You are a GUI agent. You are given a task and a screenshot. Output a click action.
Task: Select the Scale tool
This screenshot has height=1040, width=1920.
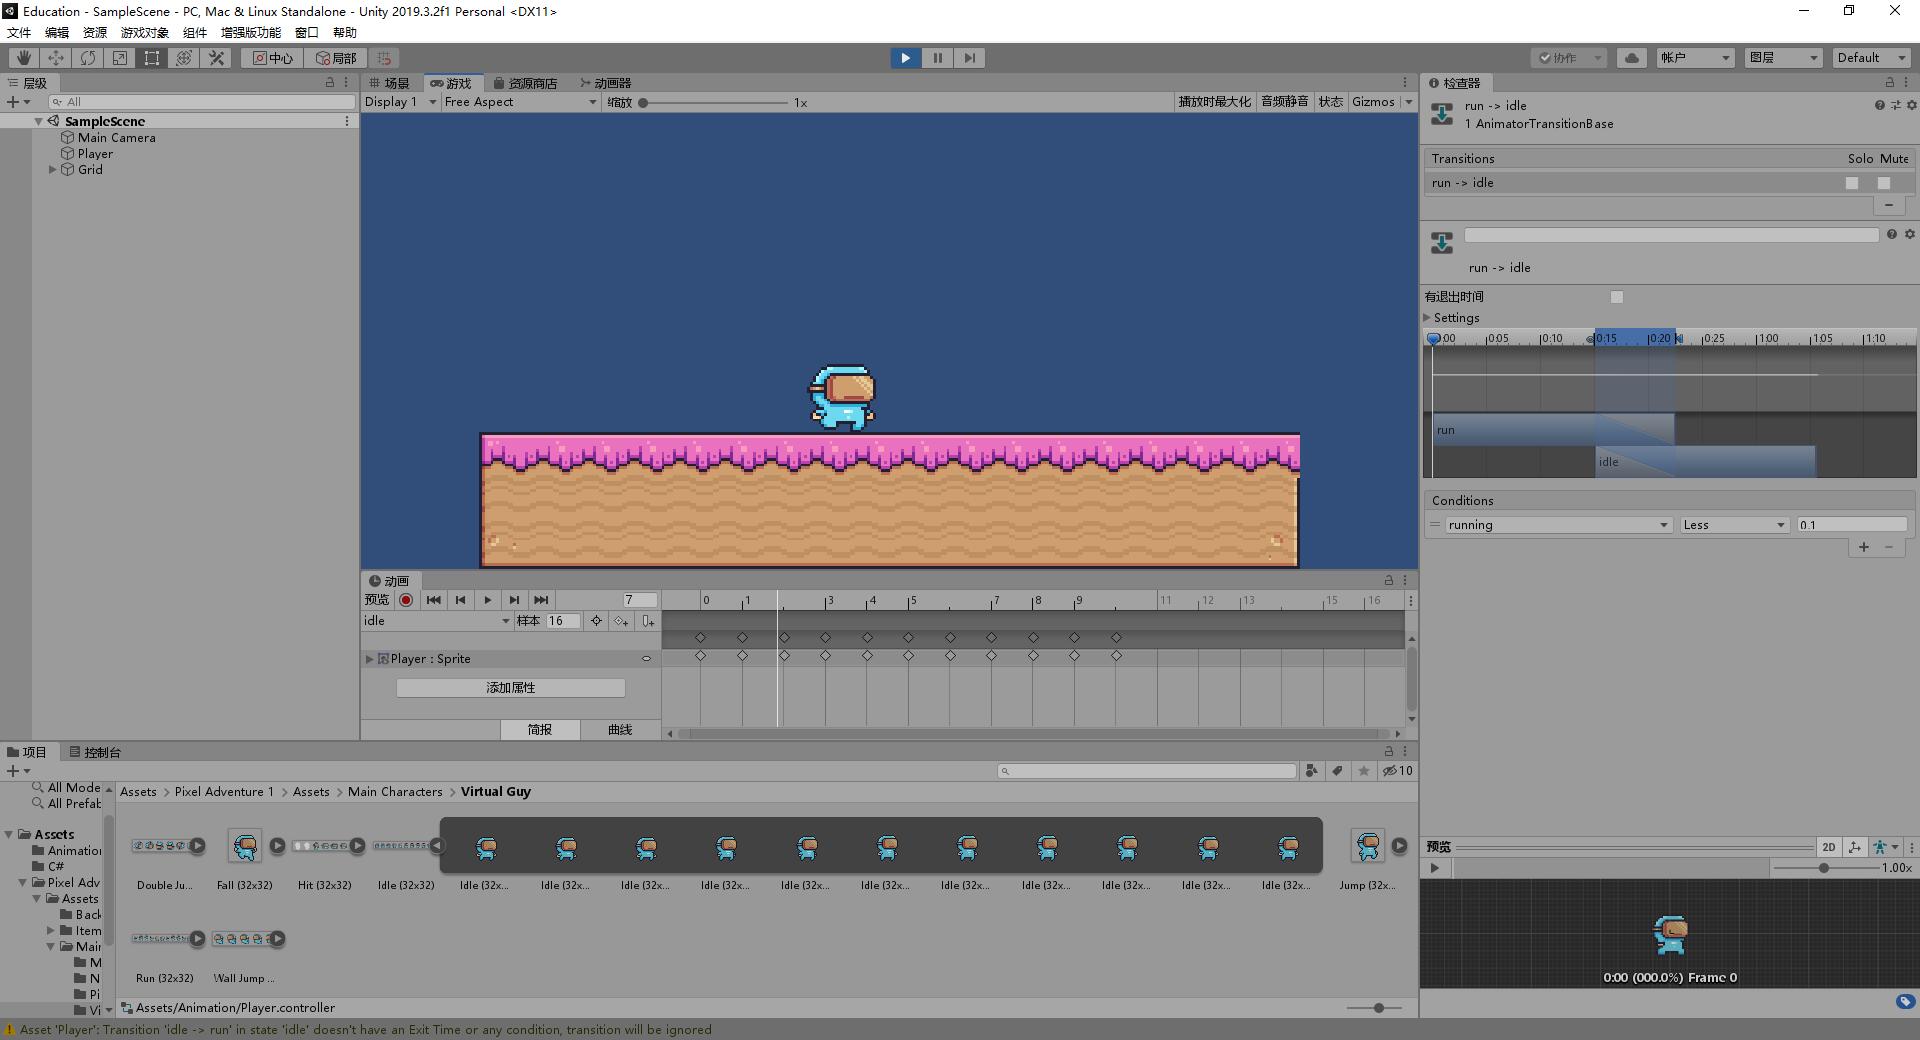(x=120, y=58)
